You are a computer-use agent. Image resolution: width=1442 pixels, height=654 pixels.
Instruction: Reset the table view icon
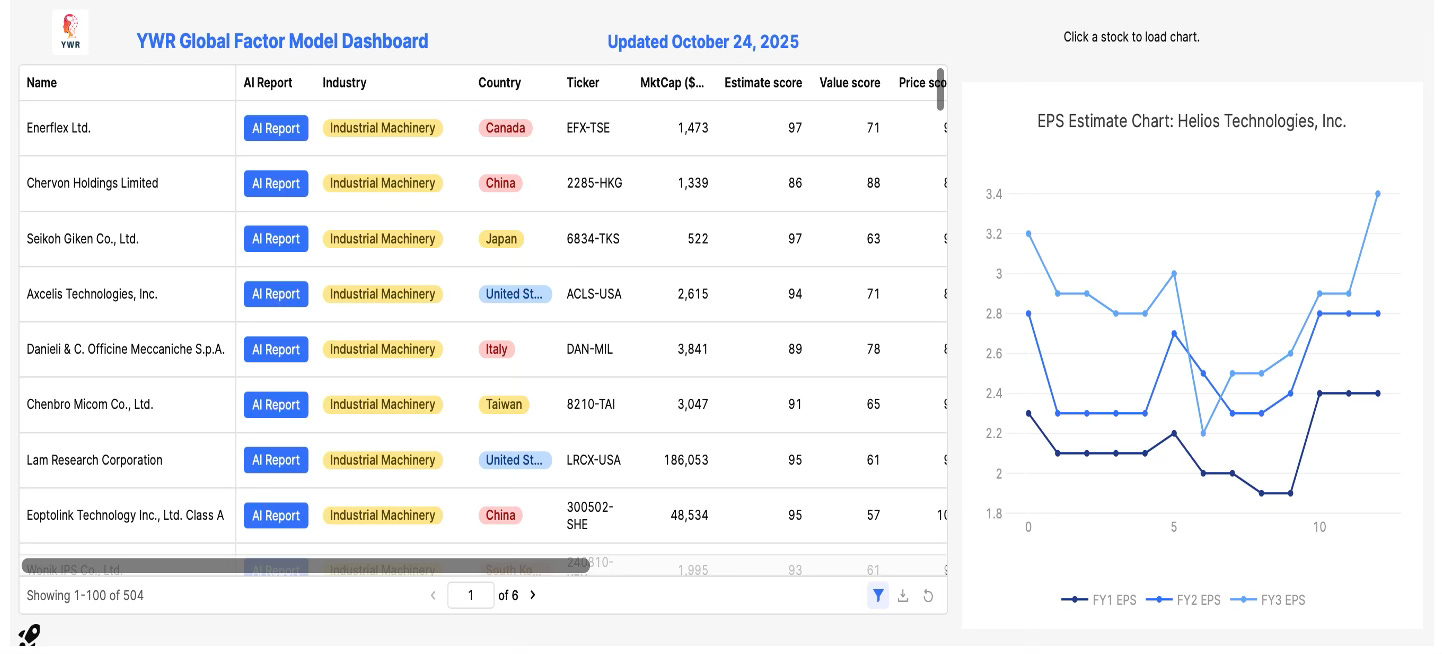[x=928, y=596]
